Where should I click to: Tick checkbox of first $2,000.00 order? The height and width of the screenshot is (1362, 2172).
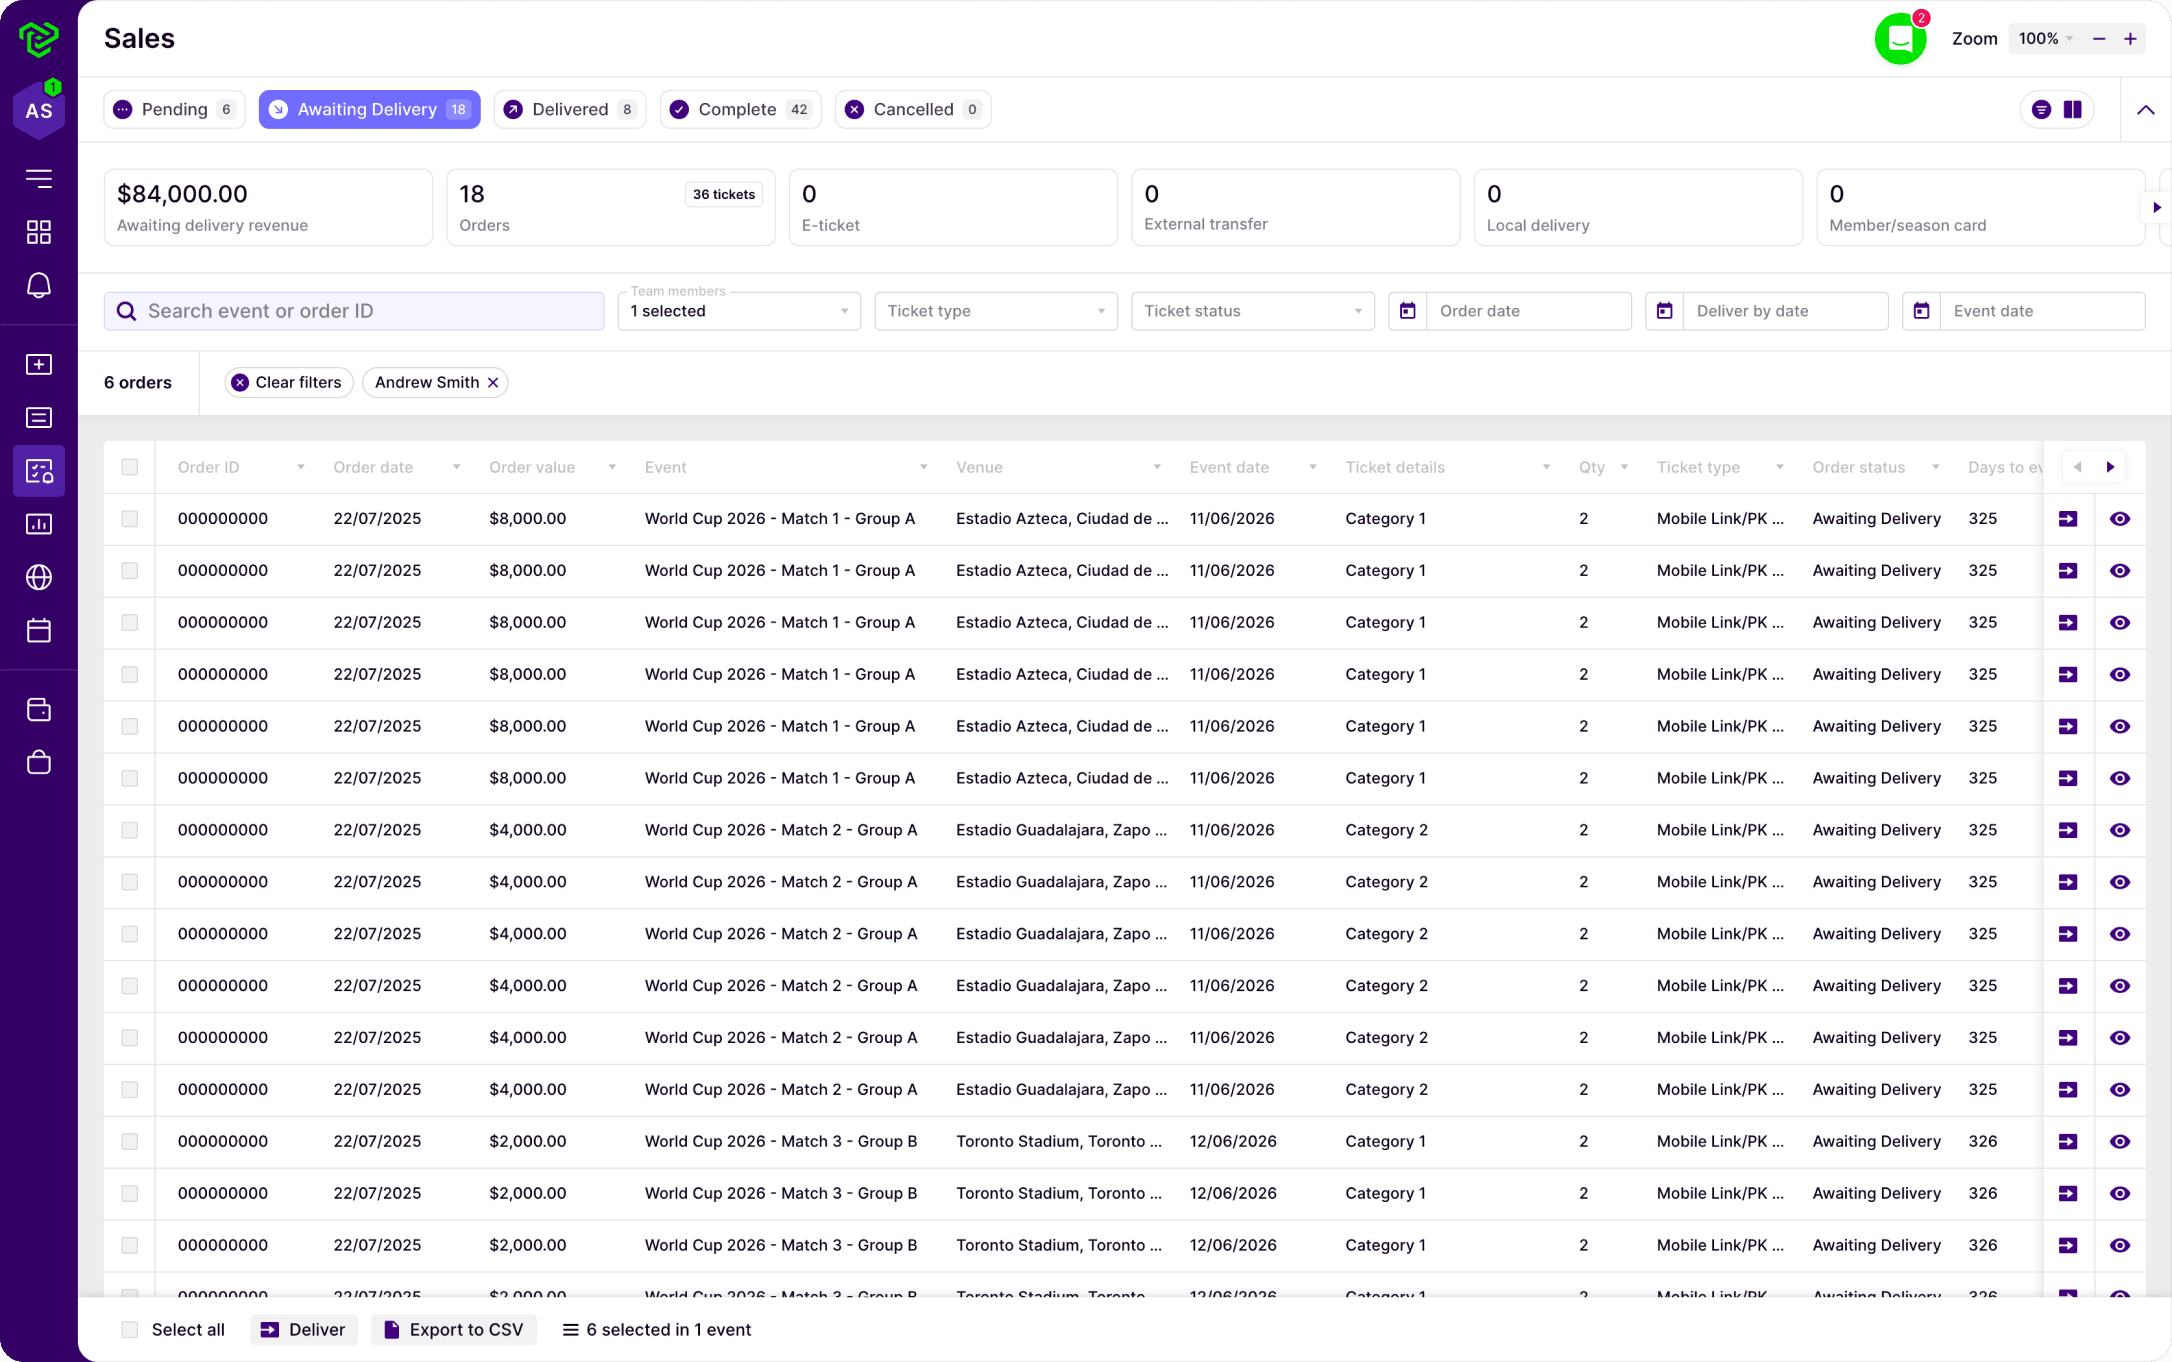click(130, 1142)
